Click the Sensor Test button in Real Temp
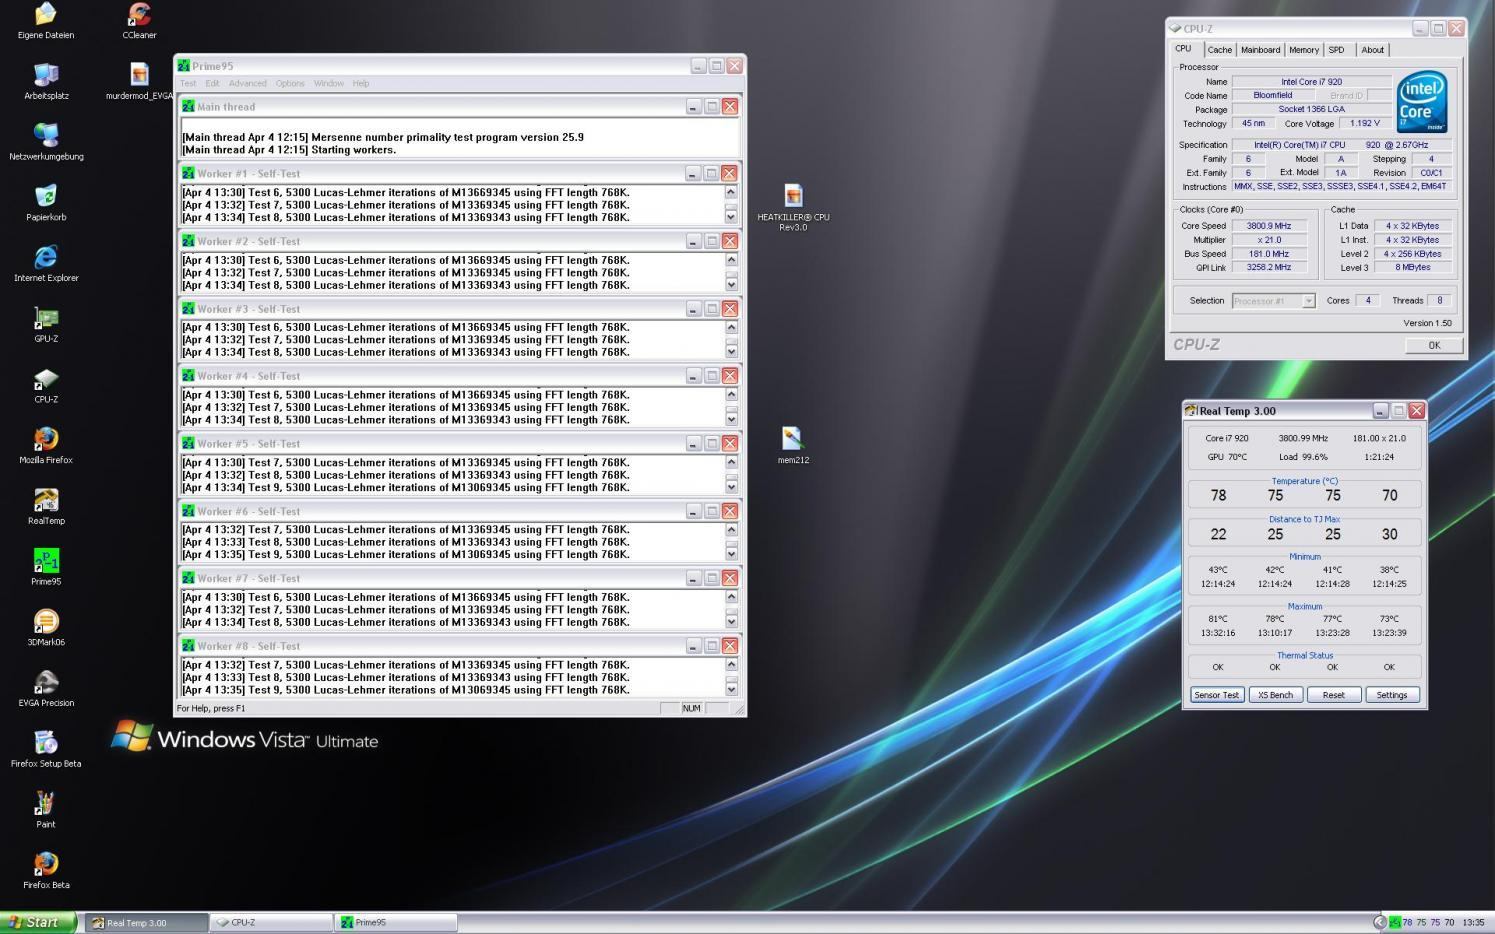Image resolution: width=1495 pixels, height=934 pixels. [x=1217, y=695]
